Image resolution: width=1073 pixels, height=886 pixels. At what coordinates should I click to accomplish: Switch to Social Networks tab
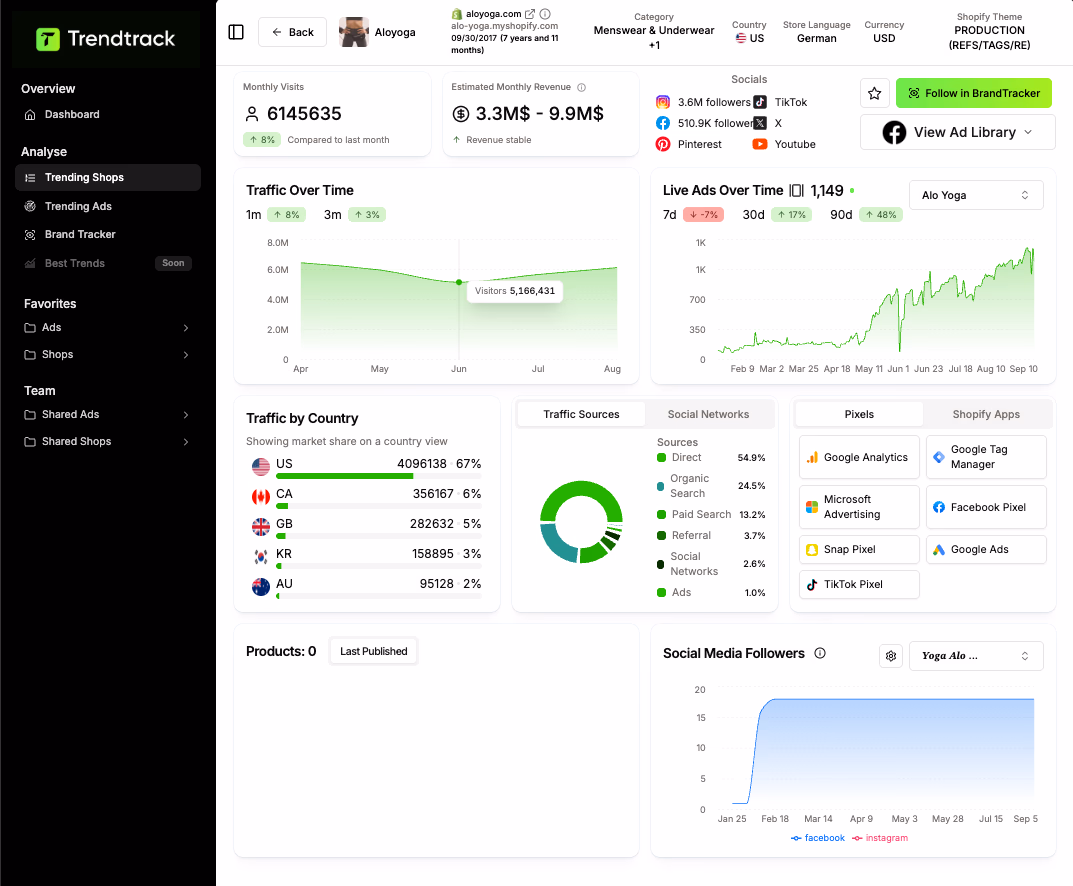pos(708,415)
